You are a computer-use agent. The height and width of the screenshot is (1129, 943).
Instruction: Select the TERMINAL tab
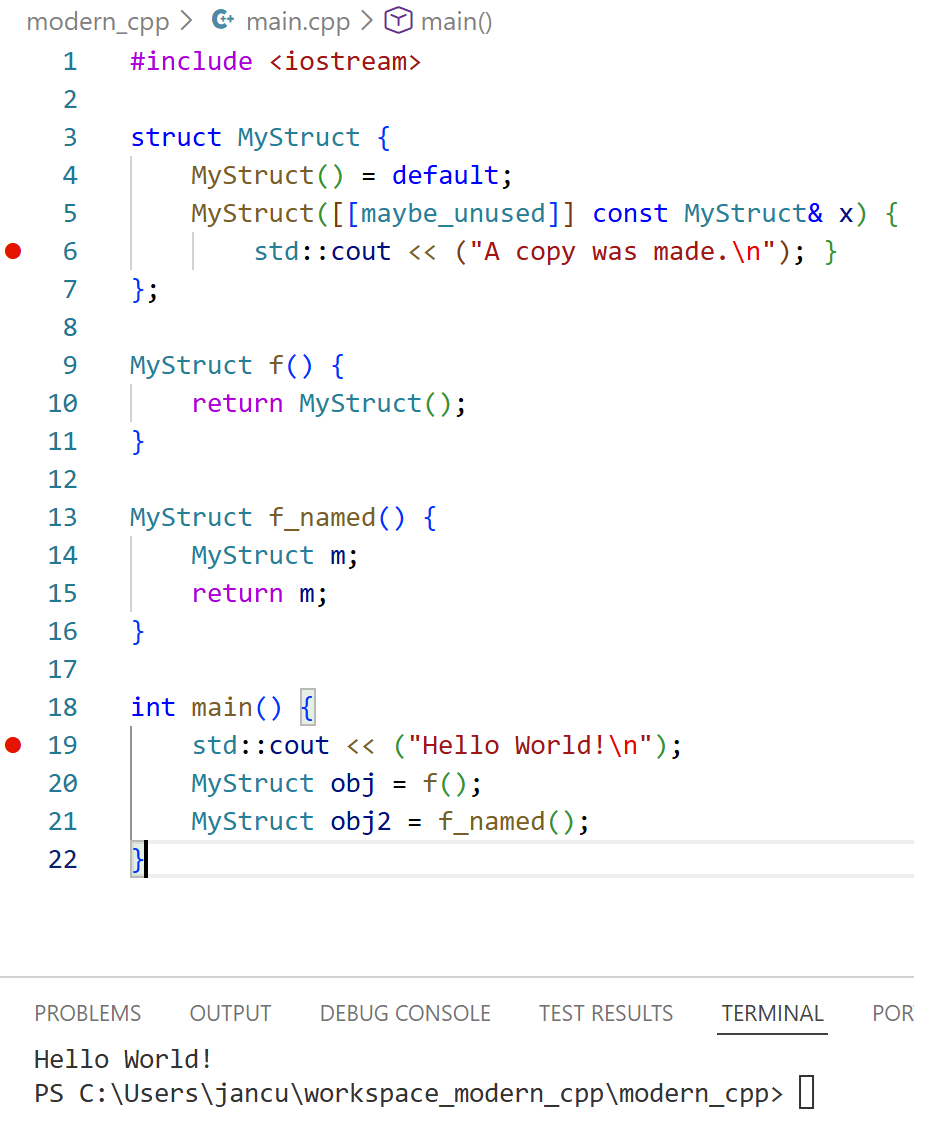[772, 1013]
